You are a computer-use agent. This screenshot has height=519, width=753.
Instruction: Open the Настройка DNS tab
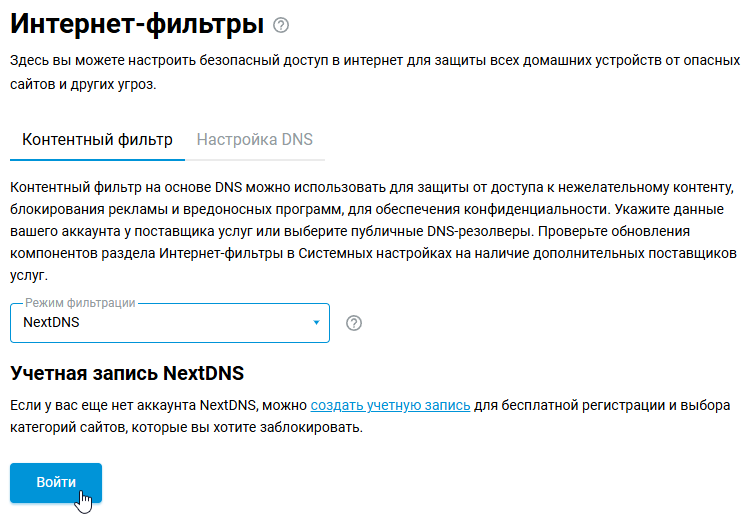255,140
